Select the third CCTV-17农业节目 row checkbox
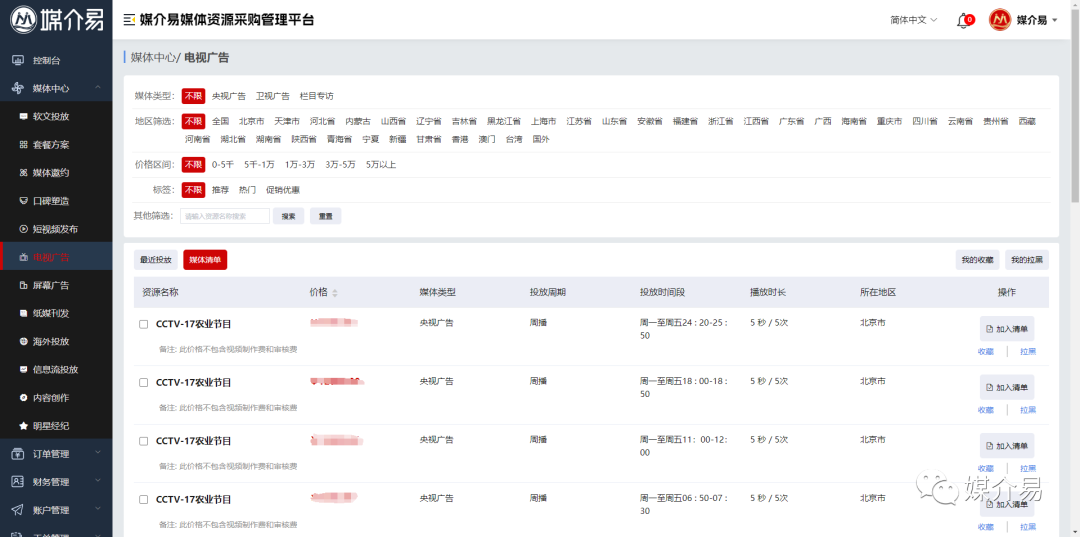The image size is (1080, 537). tap(144, 441)
